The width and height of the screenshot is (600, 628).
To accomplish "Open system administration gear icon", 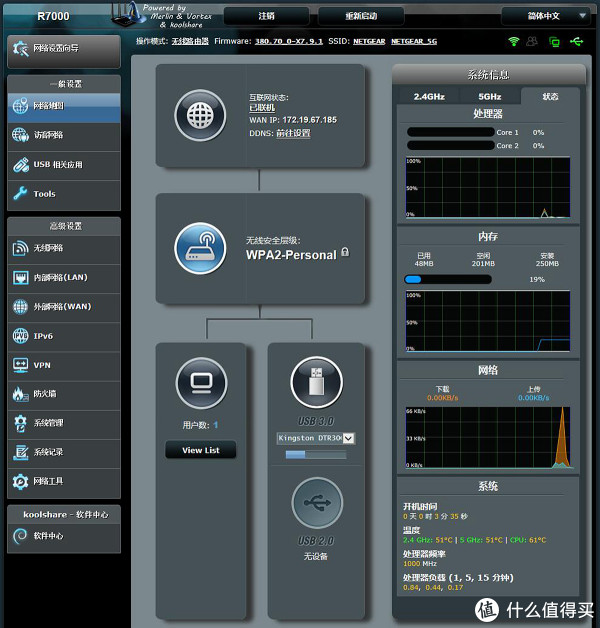I will pyautogui.click(x=20, y=423).
